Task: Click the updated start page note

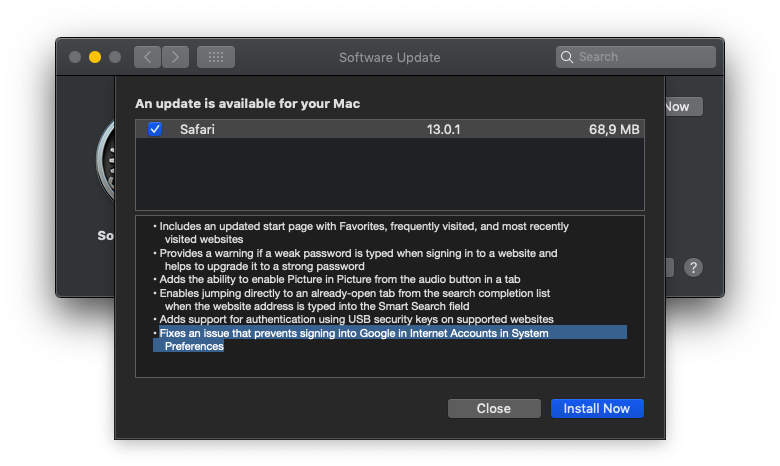Action: click(x=364, y=233)
